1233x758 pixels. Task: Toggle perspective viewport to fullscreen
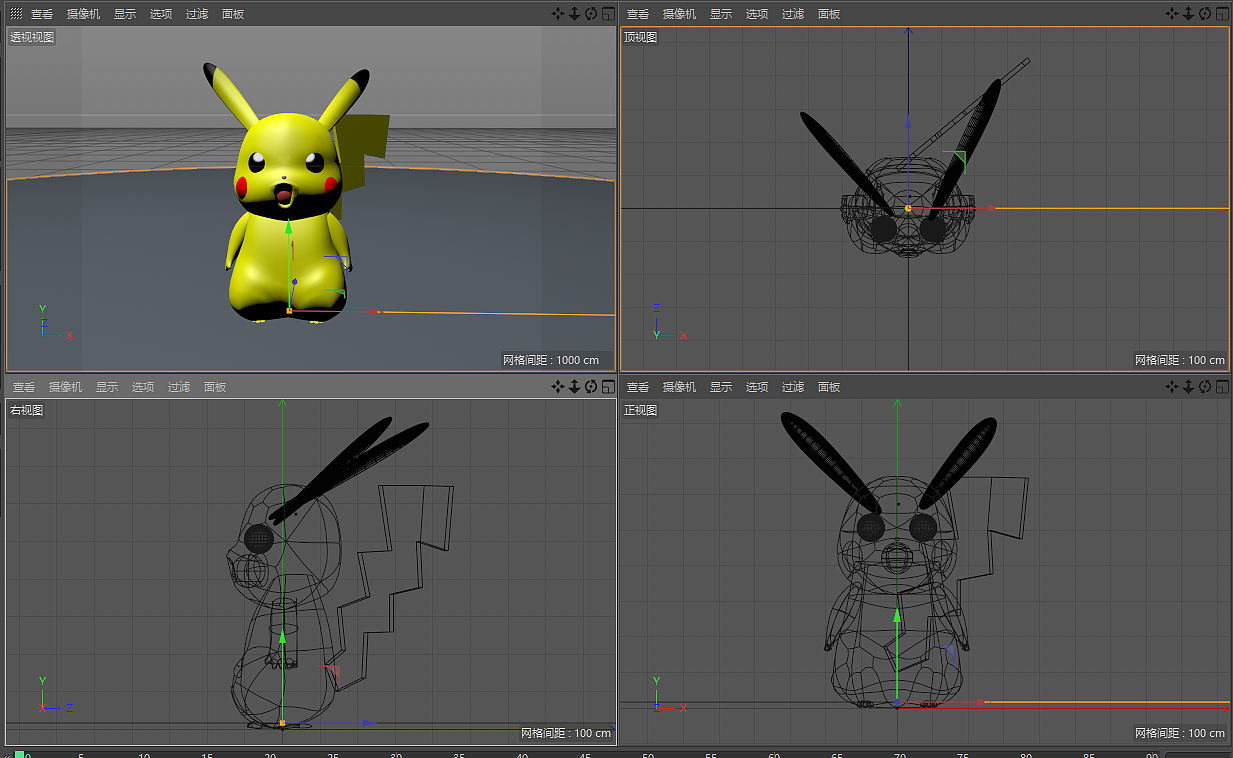pyautogui.click(x=606, y=13)
